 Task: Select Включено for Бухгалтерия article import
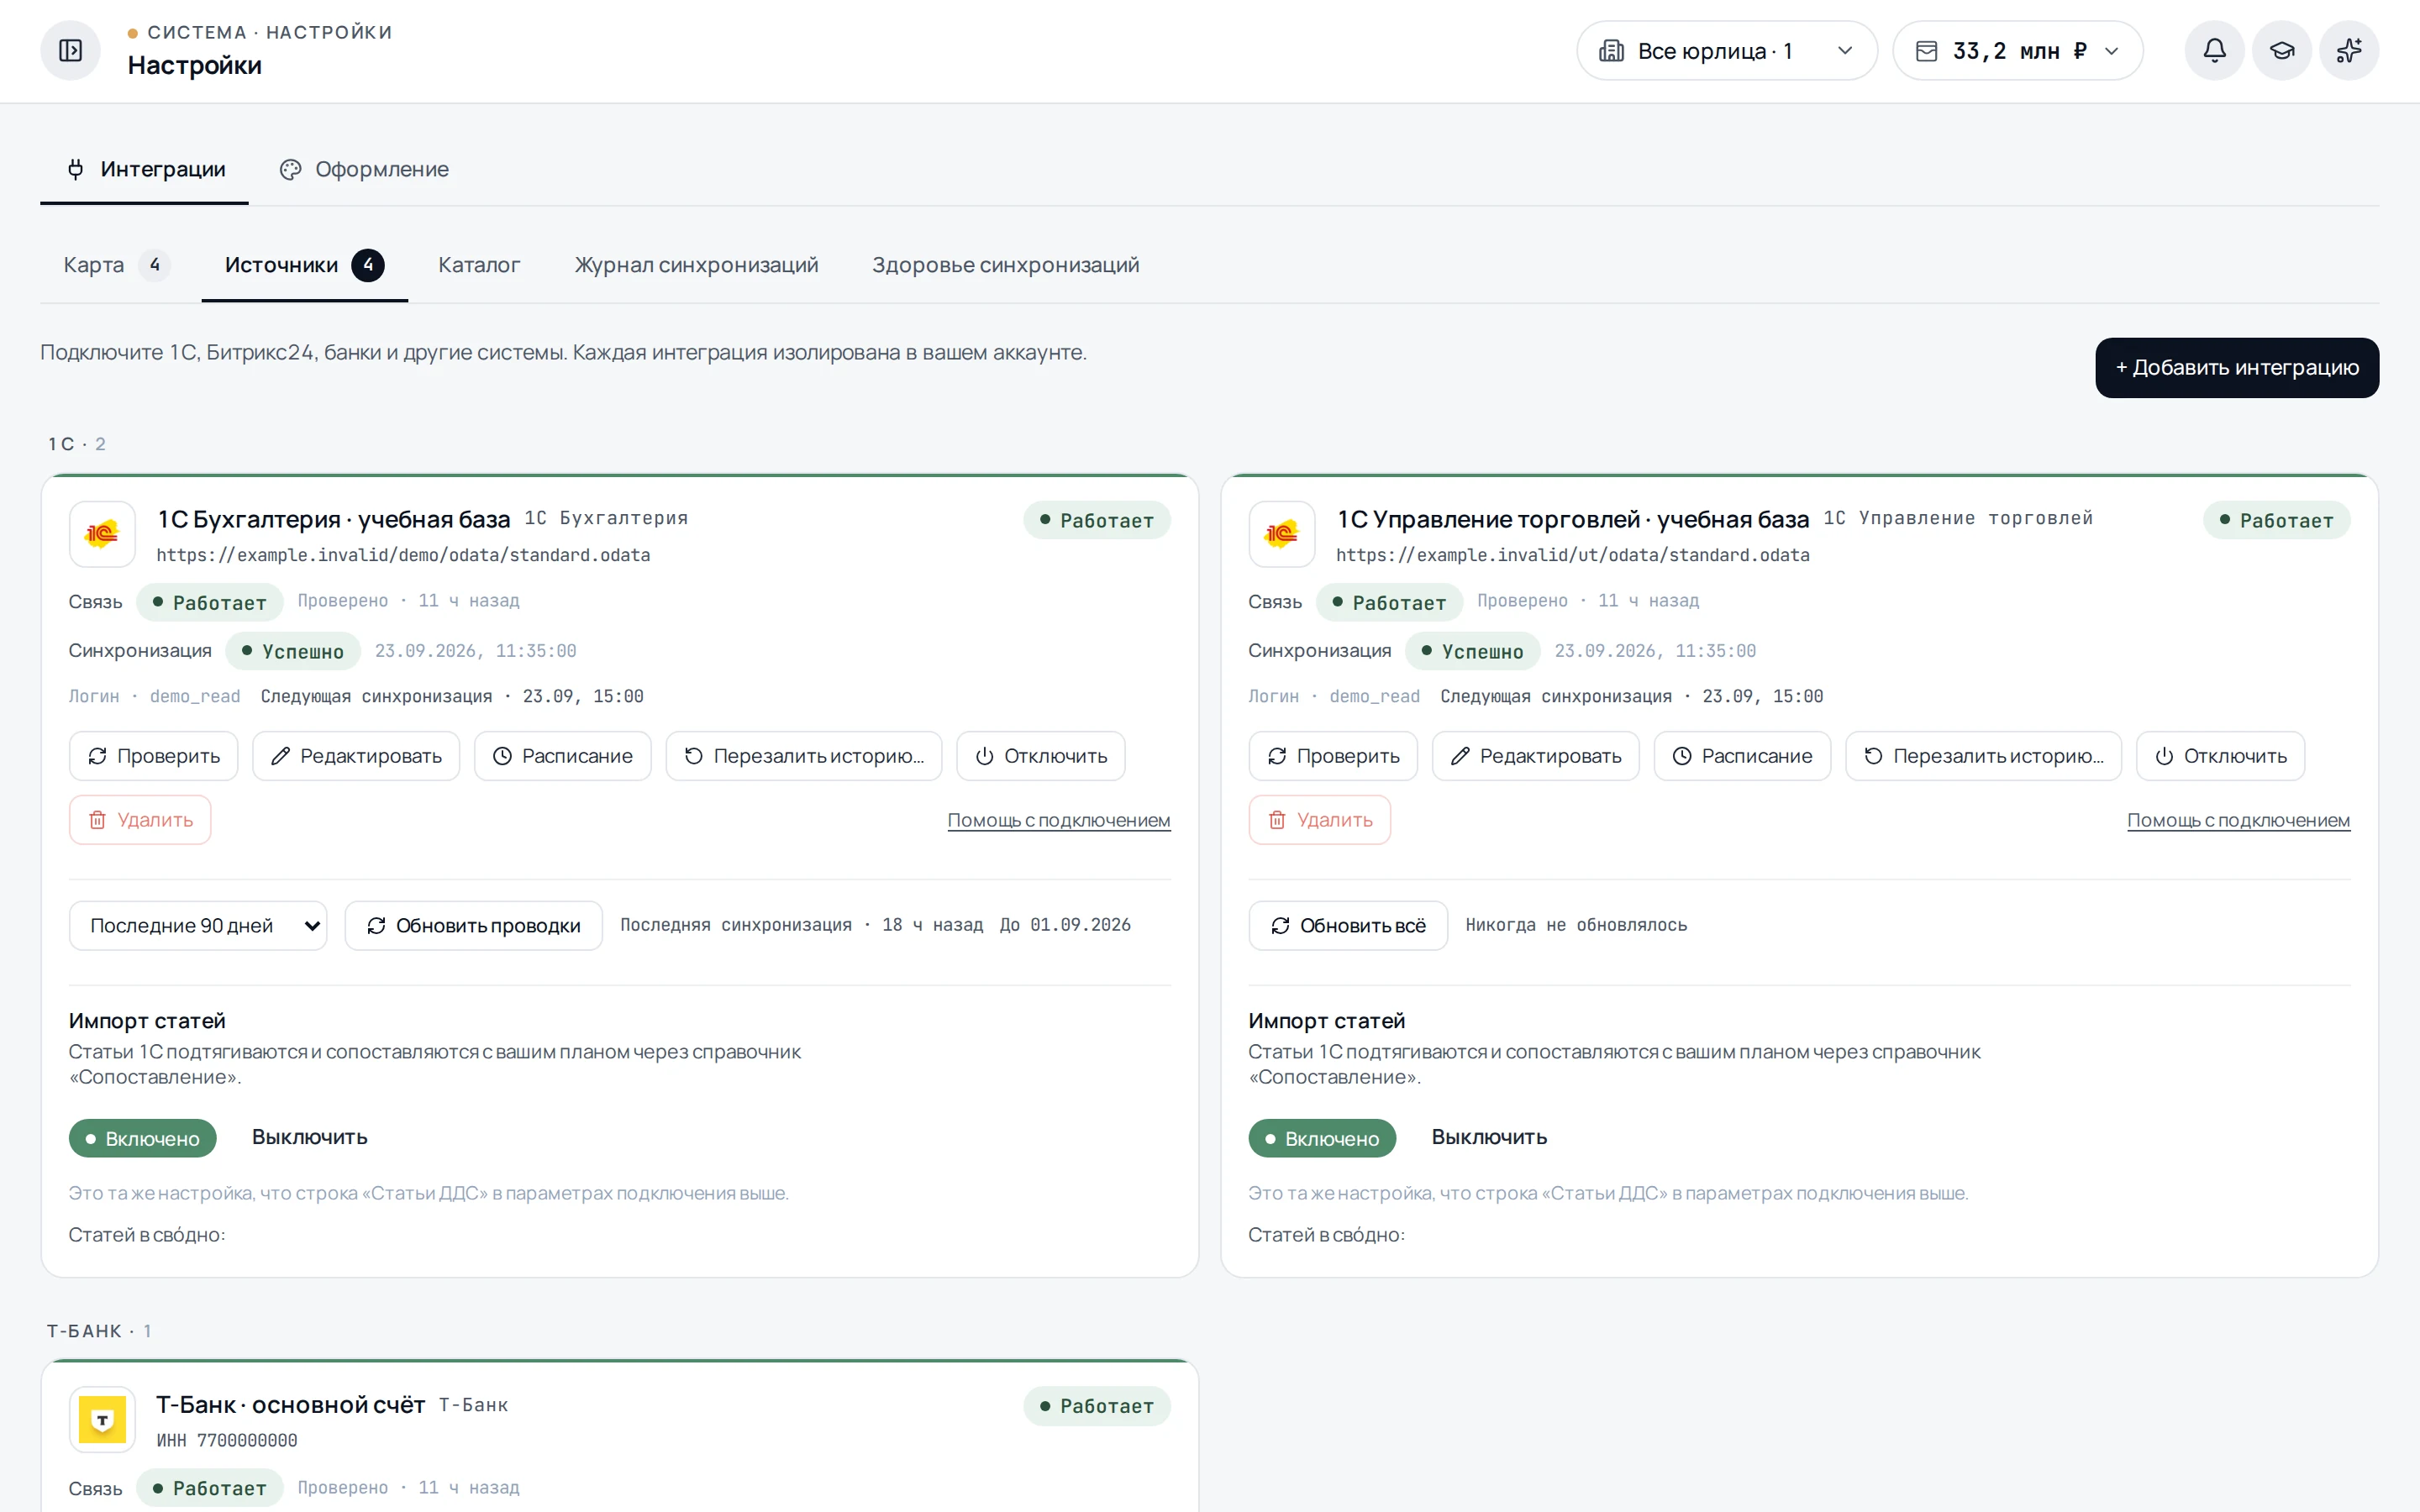coord(143,1138)
